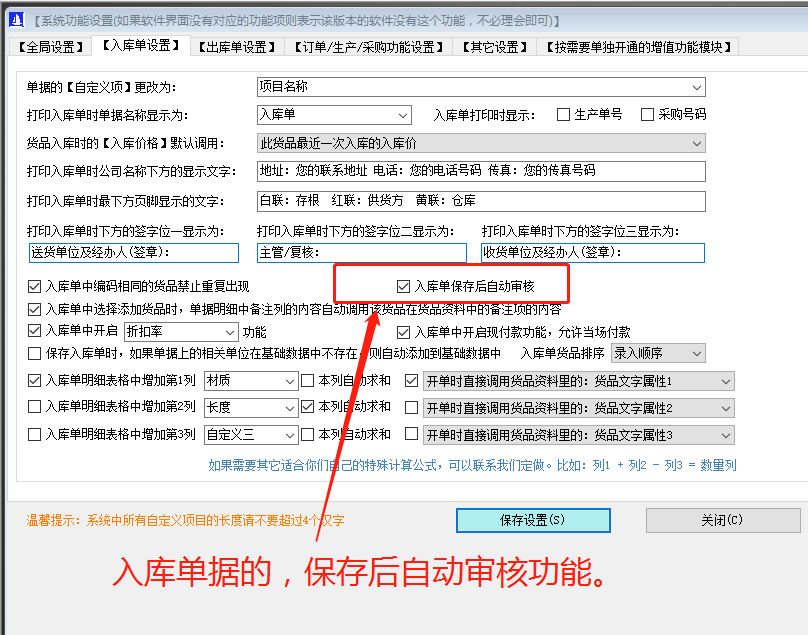Enable 保存入库单时自动添加到基础数据
This screenshot has width=808, height=635.
pos(33,352)
